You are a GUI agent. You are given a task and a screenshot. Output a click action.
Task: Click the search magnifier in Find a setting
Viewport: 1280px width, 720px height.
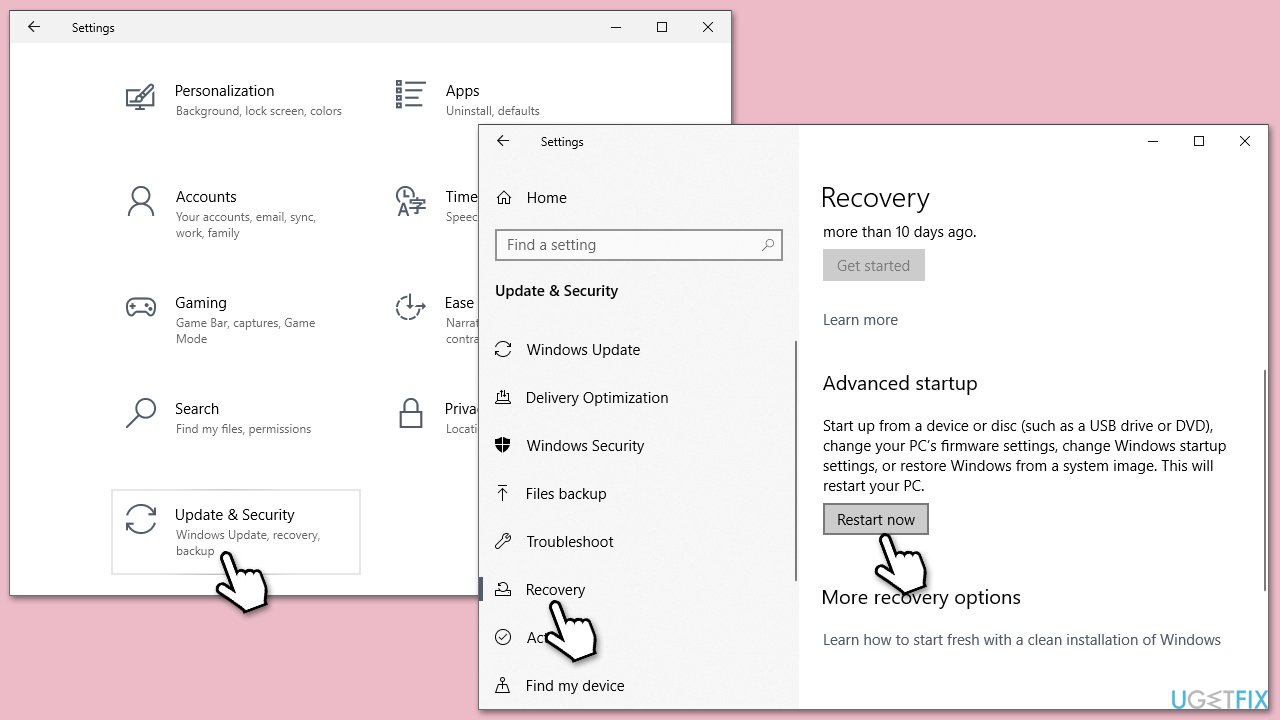768,245
